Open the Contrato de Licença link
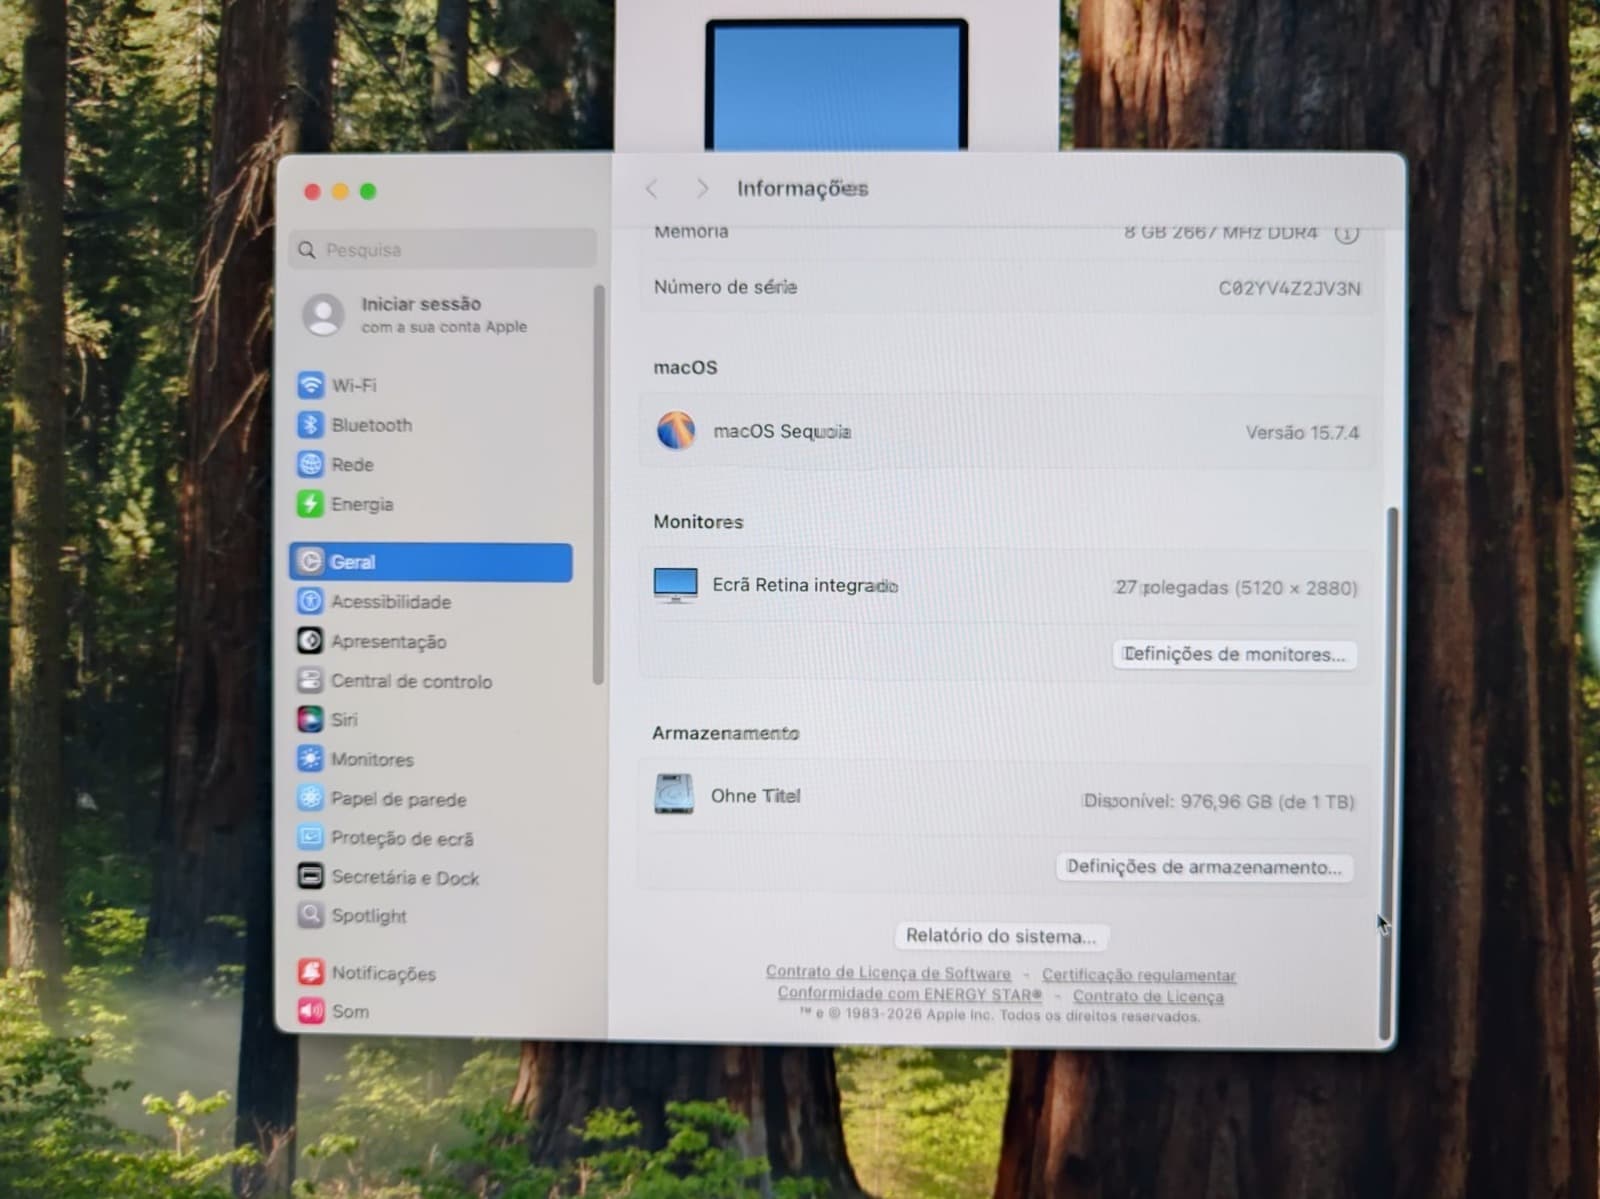 coord(1148,996)
